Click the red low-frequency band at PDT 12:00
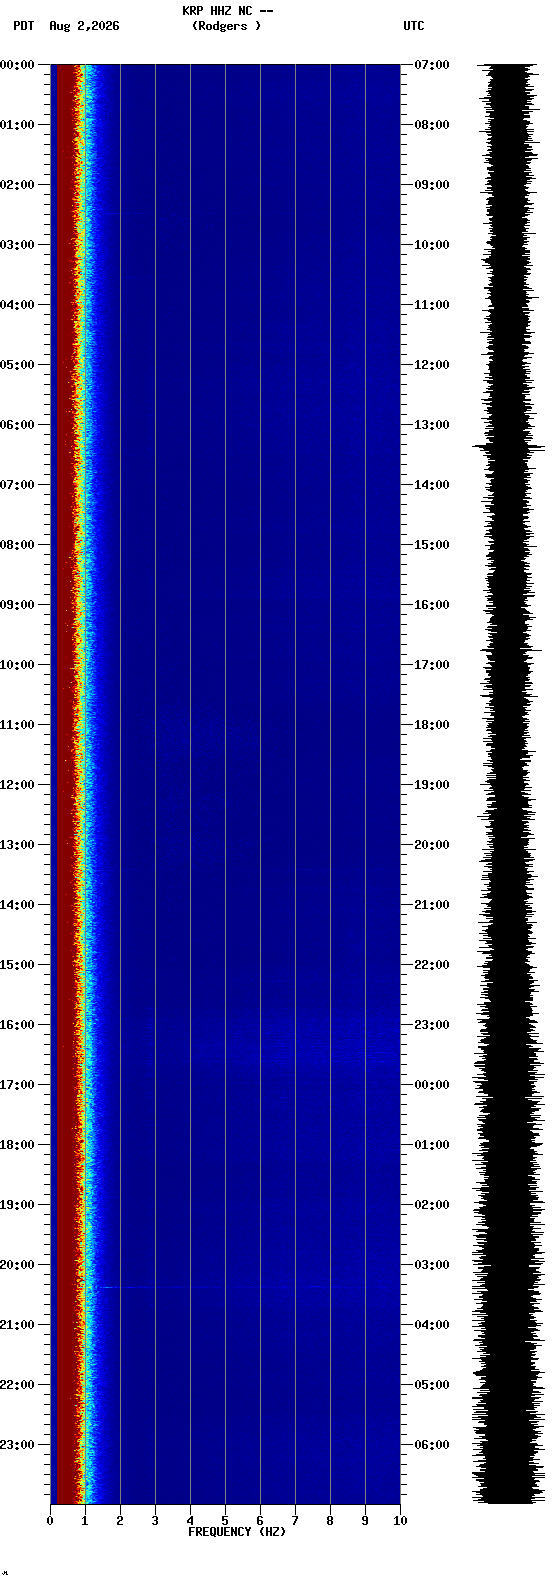552x1584 pixels. tap(66, 785)
